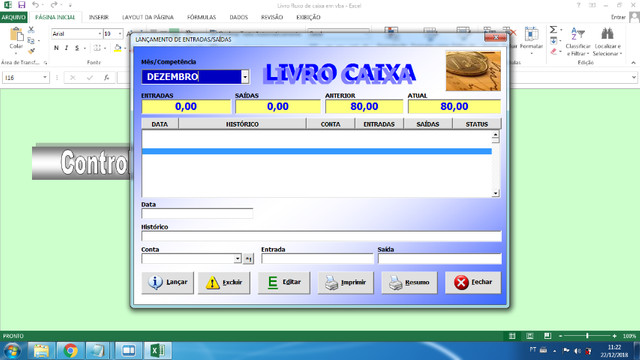Click the Clear eraser icon

553,51
